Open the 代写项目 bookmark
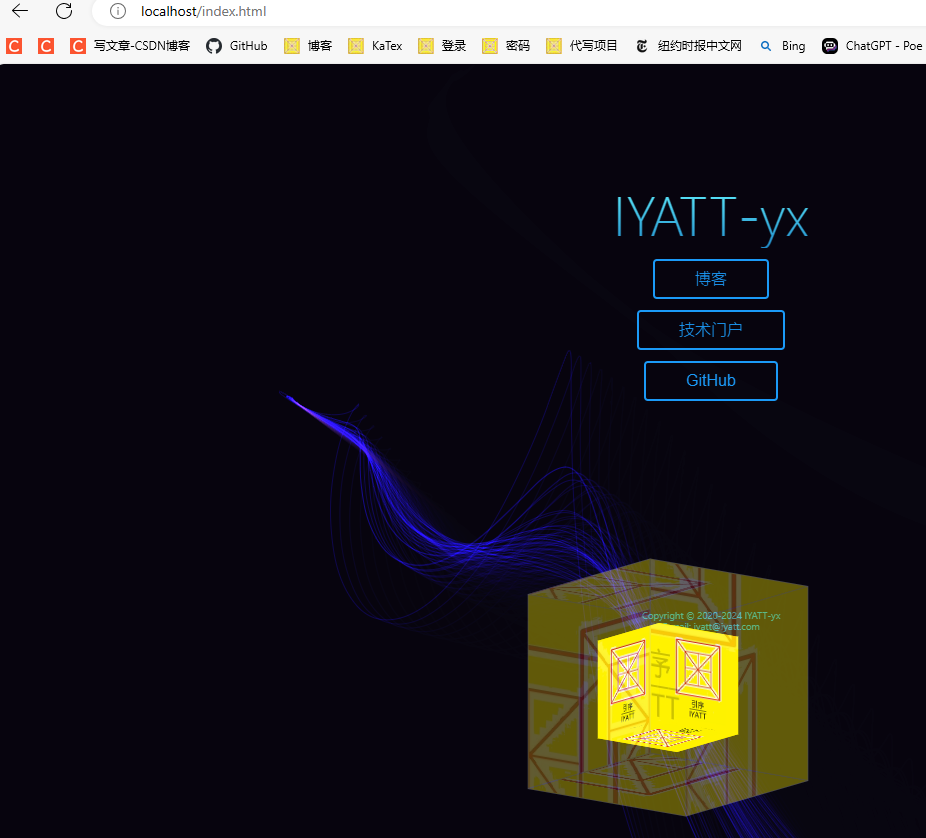 point(582,46)
